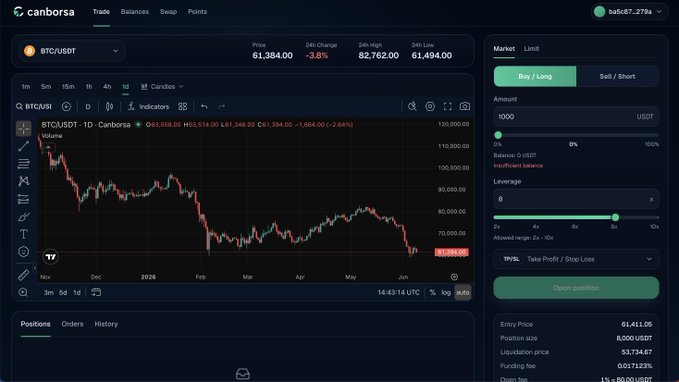The height and width of the screenshot is (382, 679).
Task: Click the leverage slider handle
Action: 615,217
